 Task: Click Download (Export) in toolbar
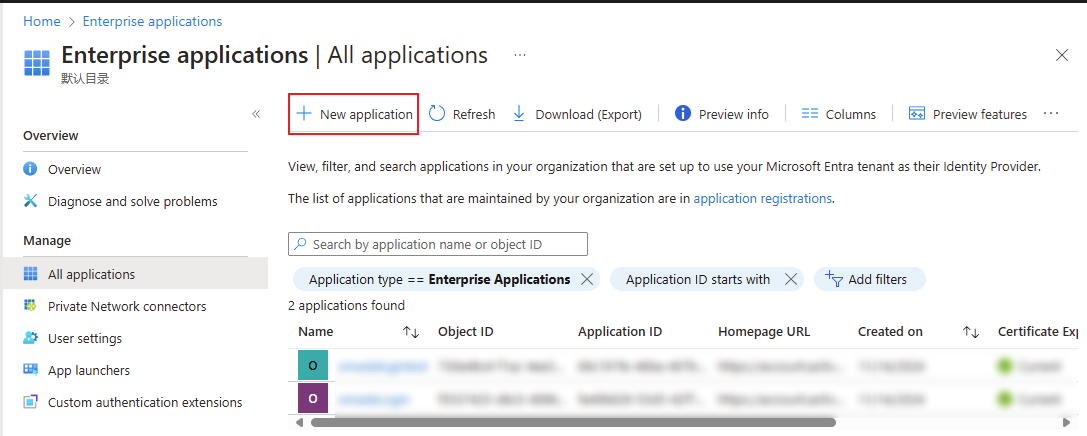577,114
